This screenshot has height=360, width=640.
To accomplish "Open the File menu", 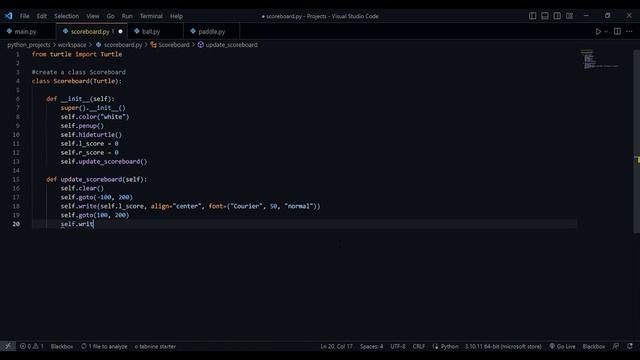I will click(24, 16).
